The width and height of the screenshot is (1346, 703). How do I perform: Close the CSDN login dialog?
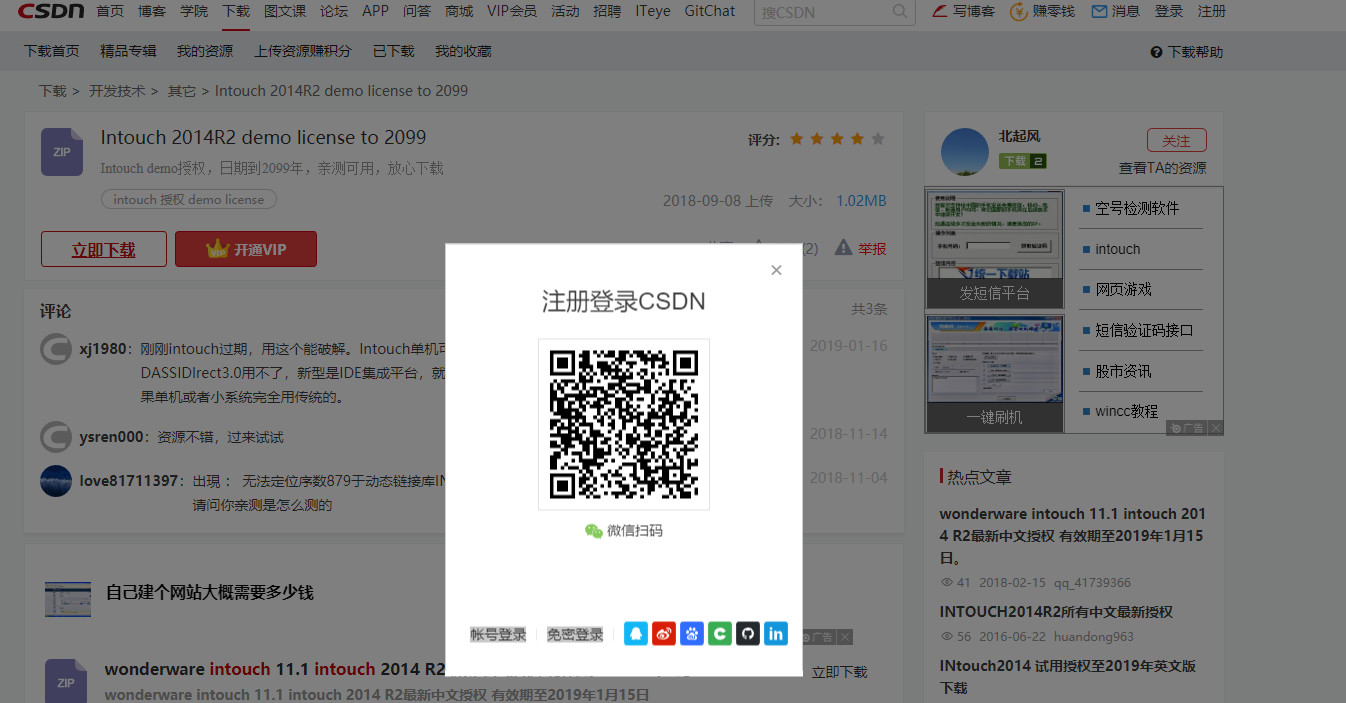pos(776,270)
